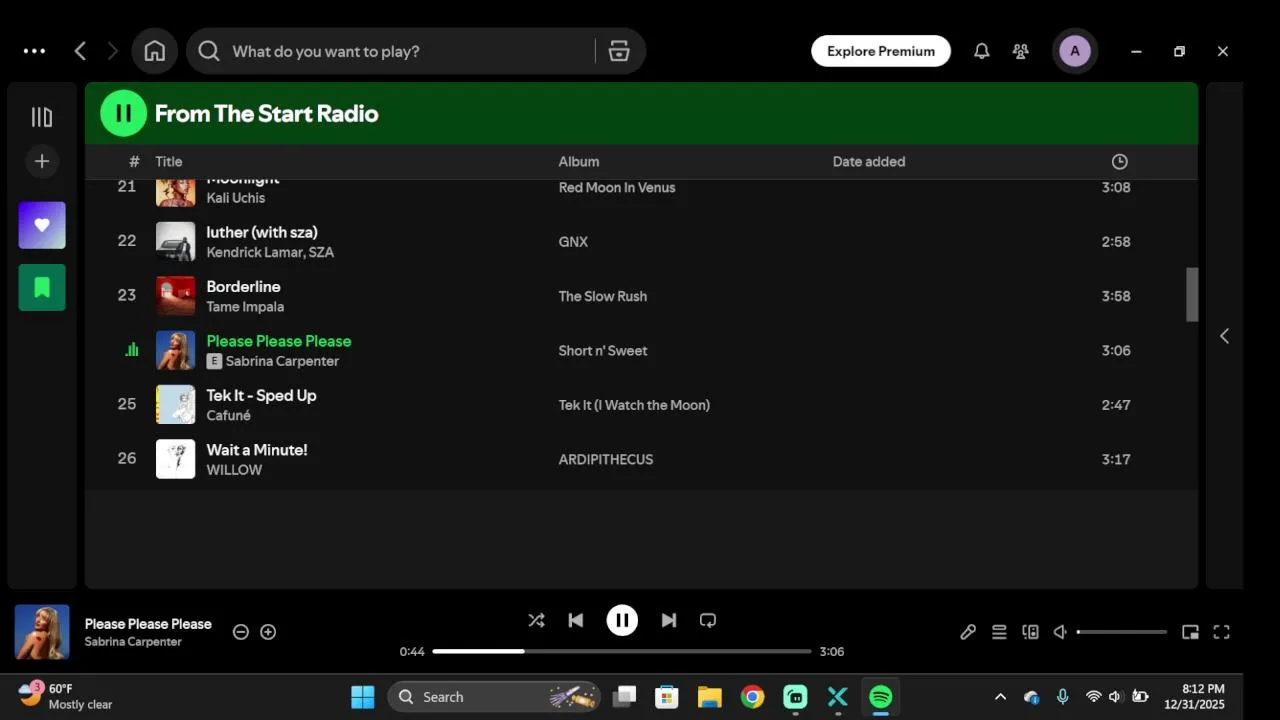
Task: Adjust the volume slider
Action: point(1122,632)
